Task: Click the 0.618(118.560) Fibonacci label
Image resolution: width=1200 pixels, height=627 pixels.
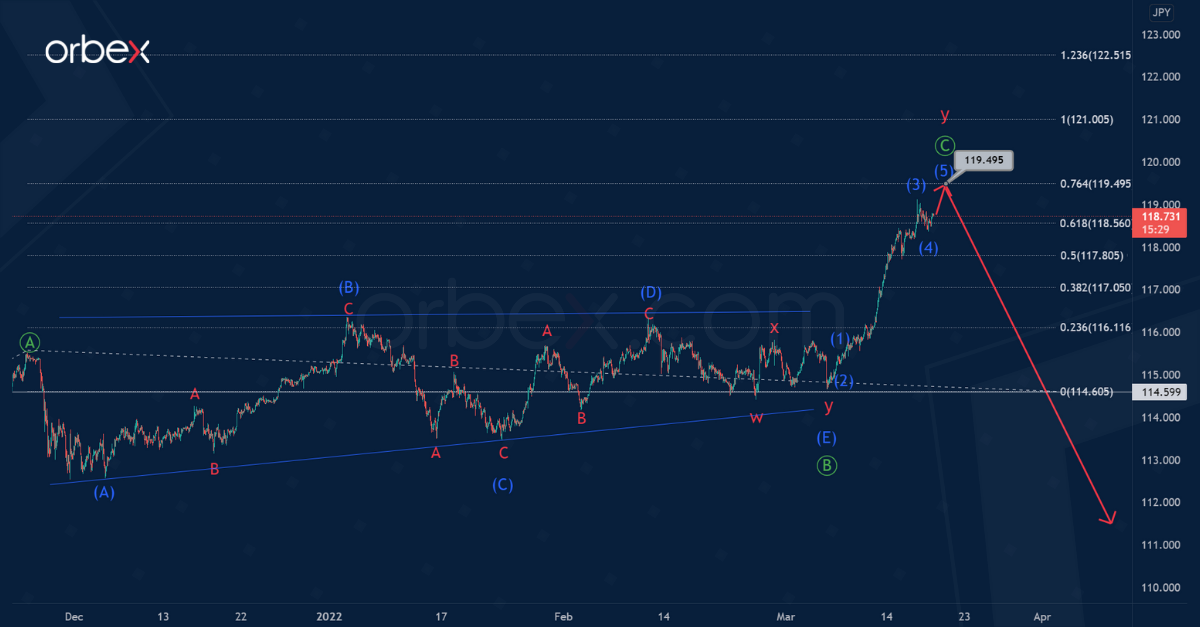Action: [x=1096, y=224]
